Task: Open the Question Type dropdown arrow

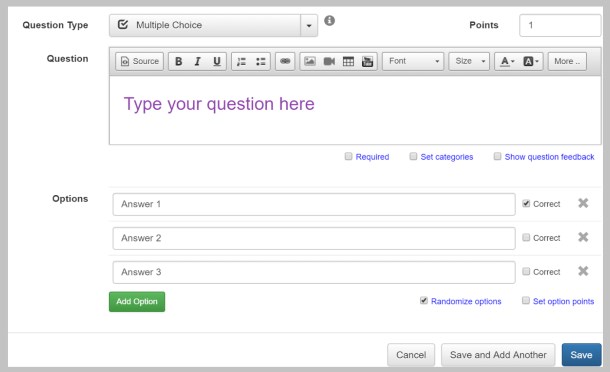Action: 309,26
